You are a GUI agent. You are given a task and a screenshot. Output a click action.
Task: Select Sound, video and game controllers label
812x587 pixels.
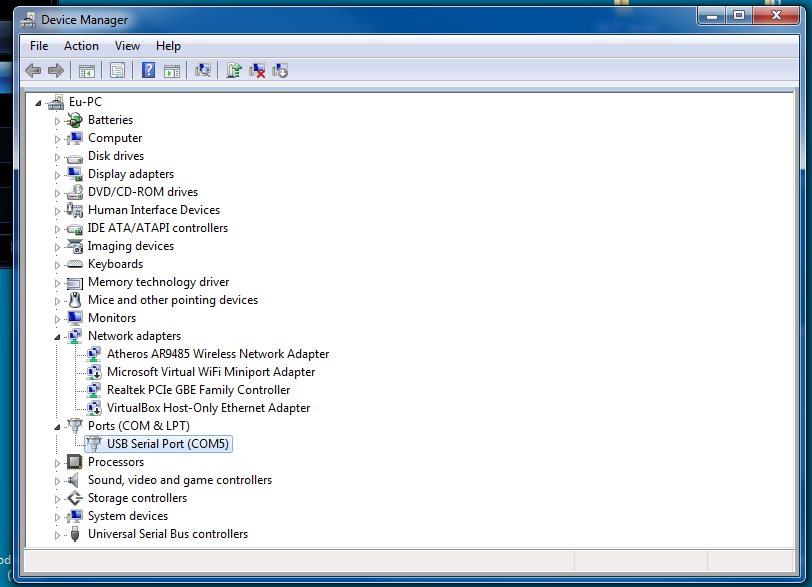coord(180,480)
